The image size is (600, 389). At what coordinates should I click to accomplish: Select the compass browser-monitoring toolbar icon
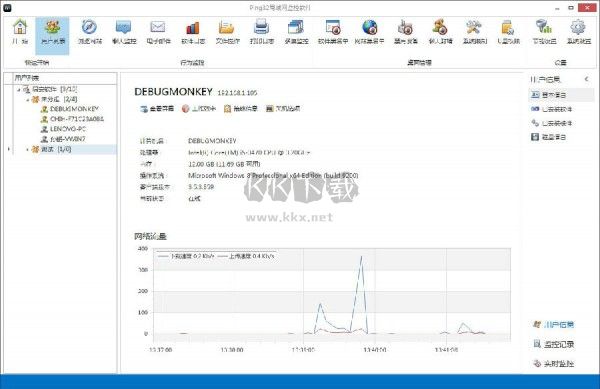[x=89, y=27]
